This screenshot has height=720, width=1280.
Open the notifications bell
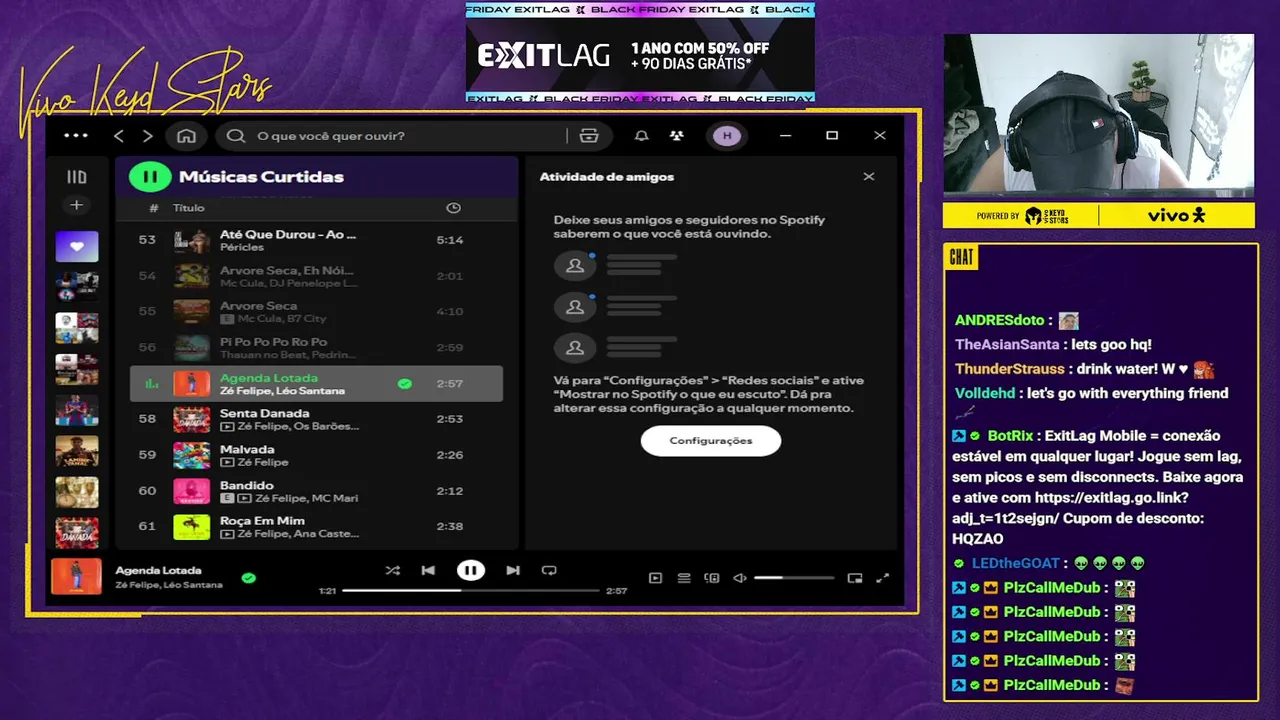pyautogui.click(x=642, y=136)
